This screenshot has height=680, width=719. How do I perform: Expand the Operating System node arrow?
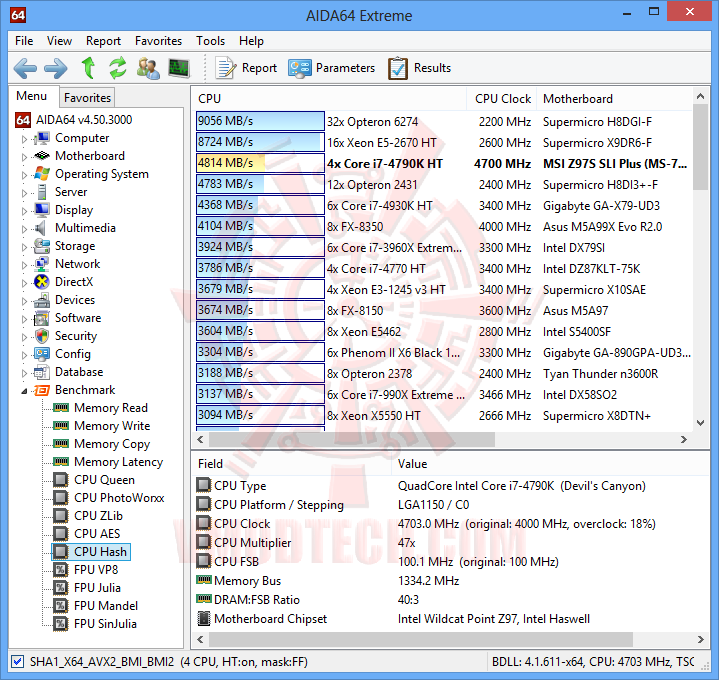24,175
